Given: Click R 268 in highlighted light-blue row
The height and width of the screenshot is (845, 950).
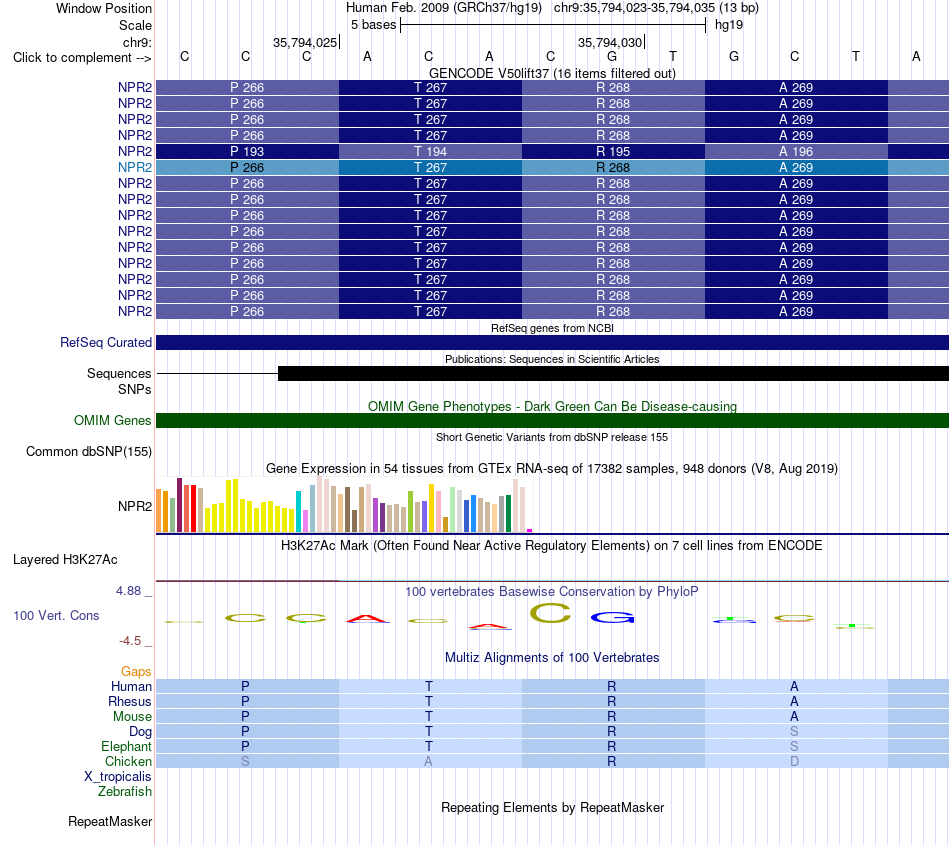Looking at the screenshot, I should click(613, 167).
